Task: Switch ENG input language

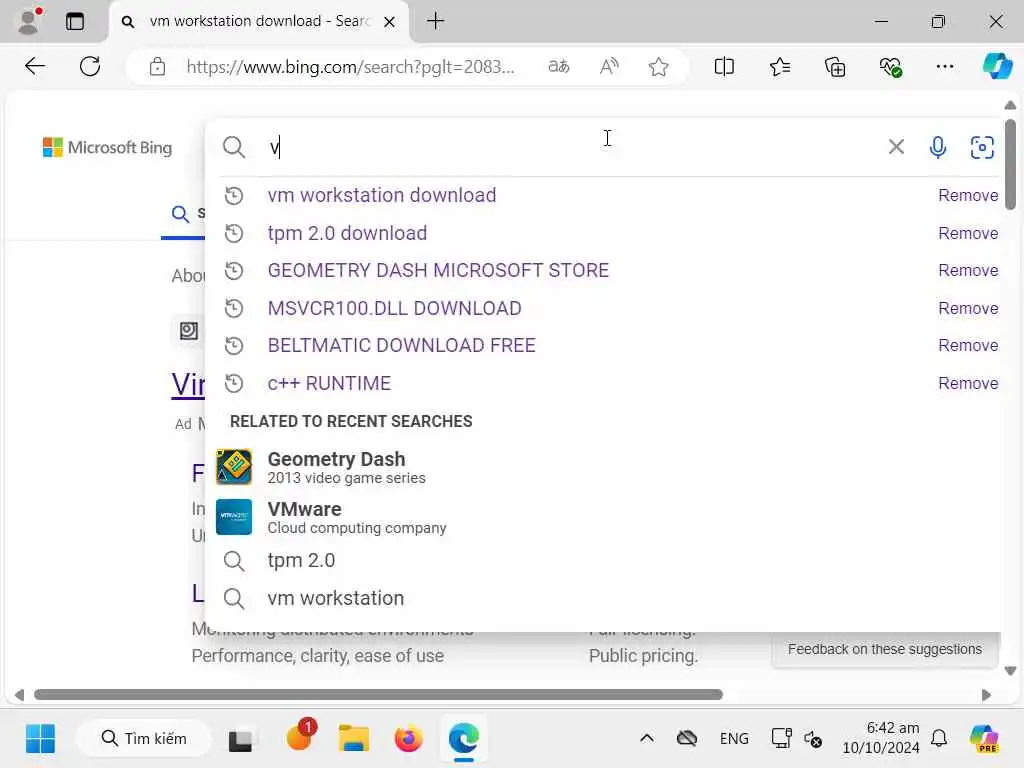Action: (734, 739)
